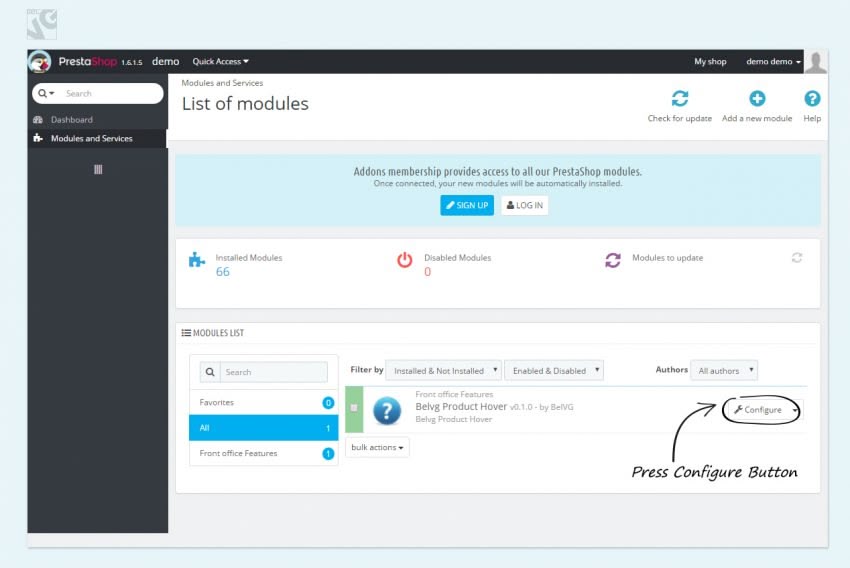Click the Disabled Modules count 0
Screen dimensions: 850x568
(x=428, y=272)
